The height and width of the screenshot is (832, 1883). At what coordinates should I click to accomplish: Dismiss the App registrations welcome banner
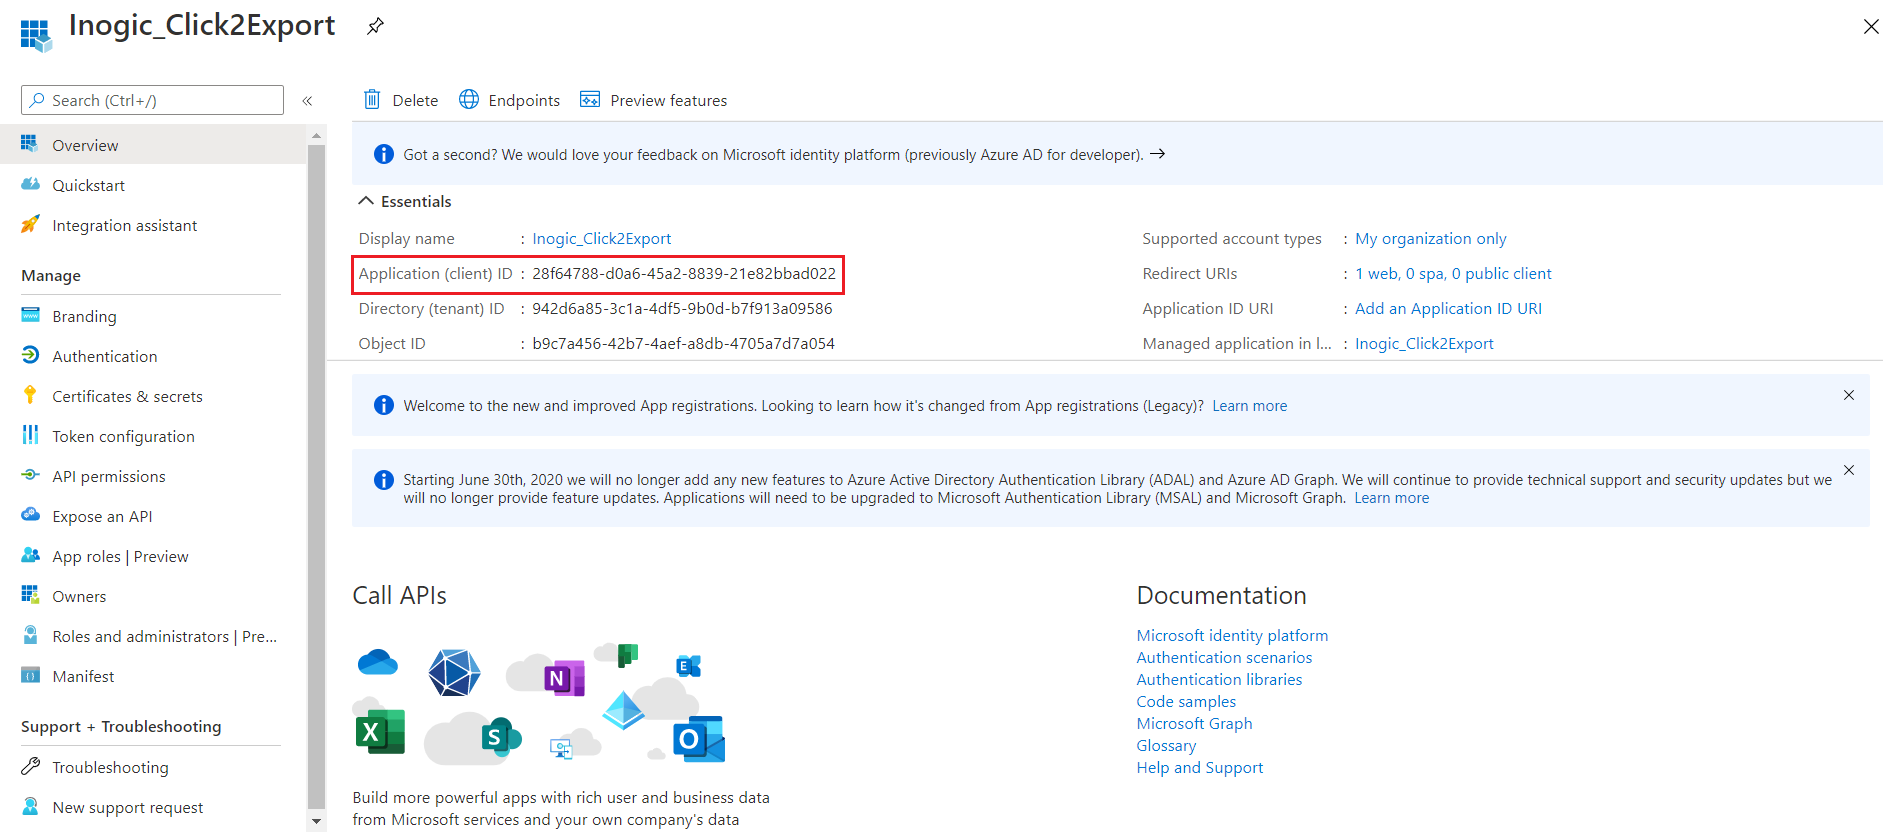pos(1849,395)
